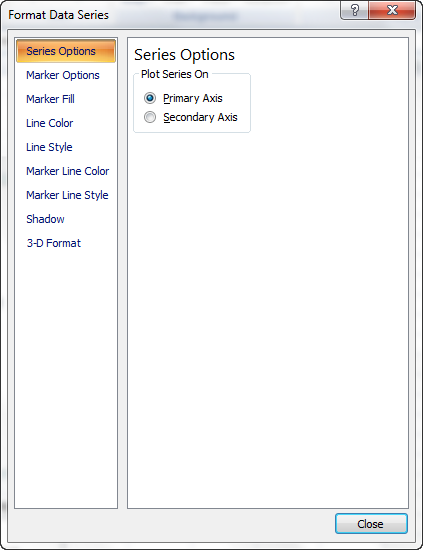Click the Secondary Axis label text

(200, 117)
